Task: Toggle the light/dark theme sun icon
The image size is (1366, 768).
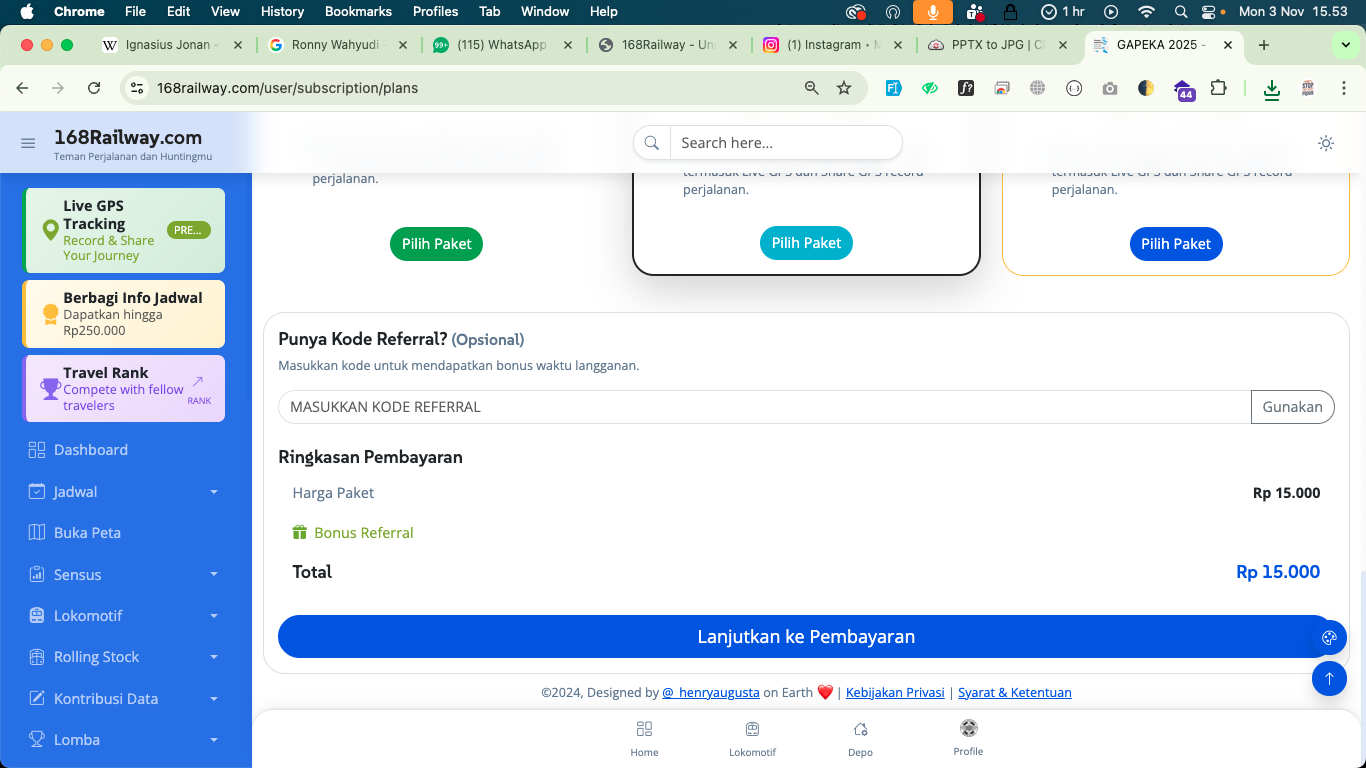Action: [x=1326, y=143]
